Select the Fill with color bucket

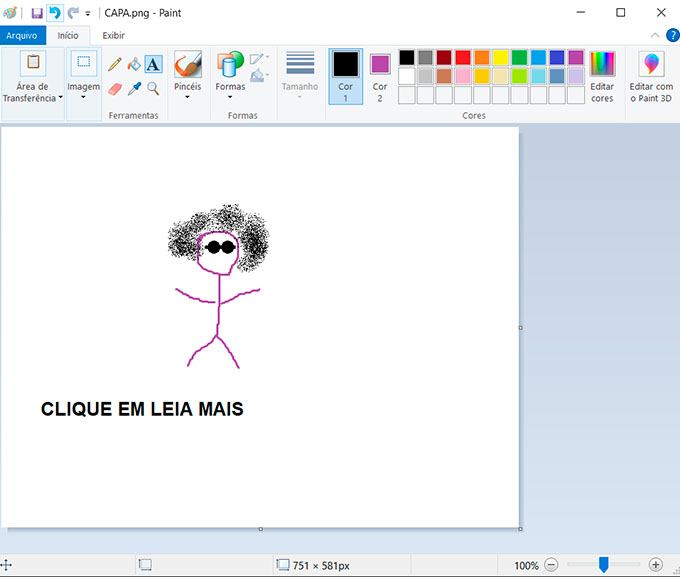click(134, 64)
